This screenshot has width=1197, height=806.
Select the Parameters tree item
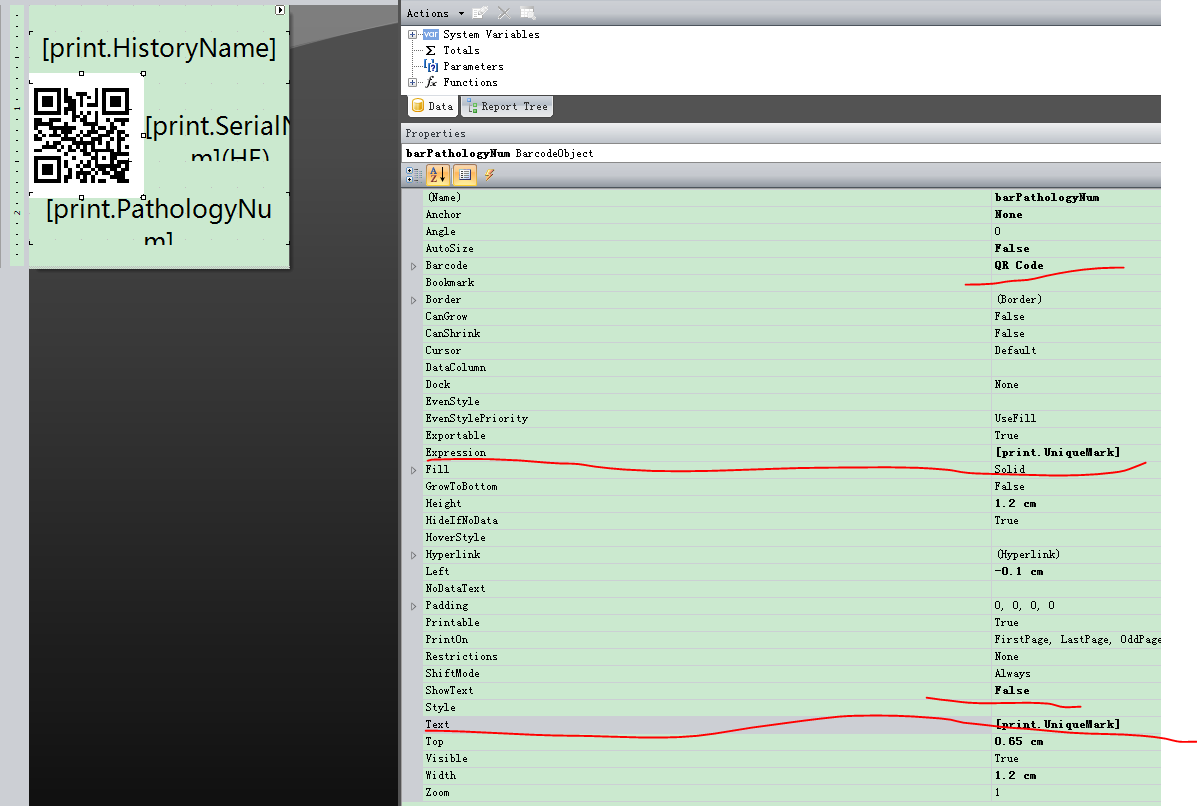pyautogui.click(x=473, y=66)
